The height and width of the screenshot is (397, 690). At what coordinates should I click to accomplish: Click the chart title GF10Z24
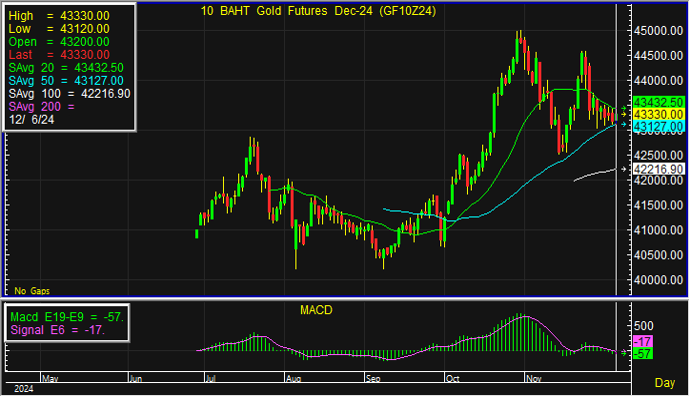318,11
